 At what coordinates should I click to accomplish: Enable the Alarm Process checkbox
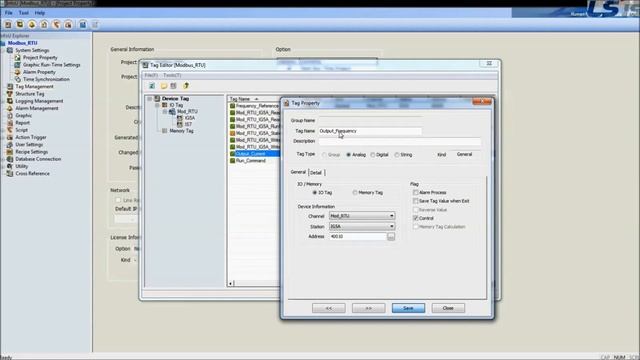point(416,192)
